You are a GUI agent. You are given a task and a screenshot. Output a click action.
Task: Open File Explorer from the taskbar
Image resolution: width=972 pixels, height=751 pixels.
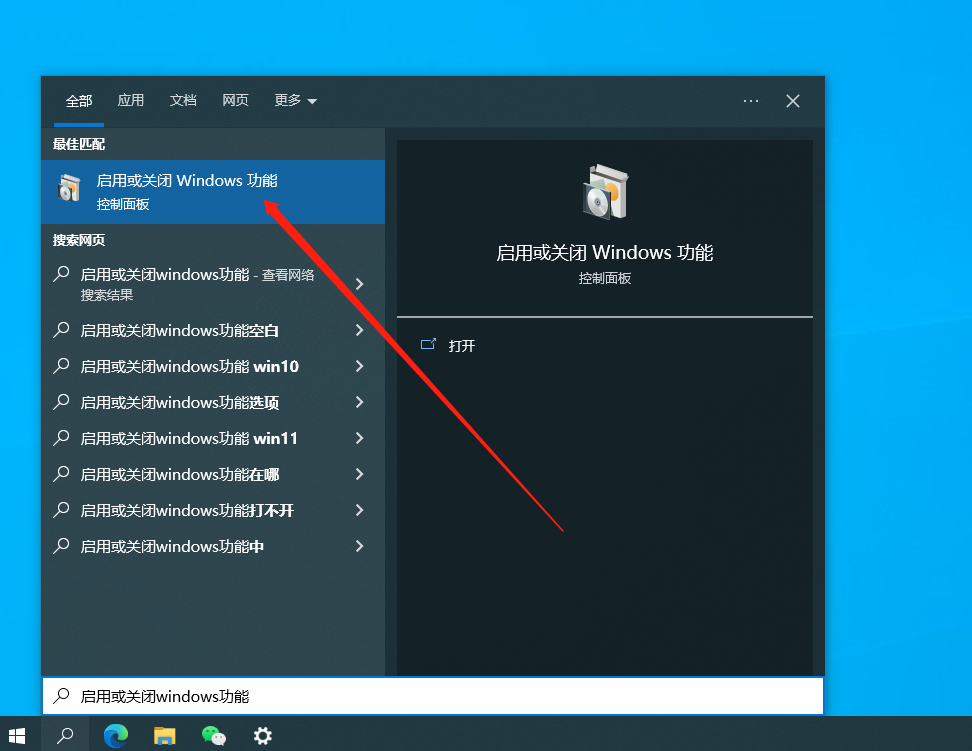(x=164, y=736)
